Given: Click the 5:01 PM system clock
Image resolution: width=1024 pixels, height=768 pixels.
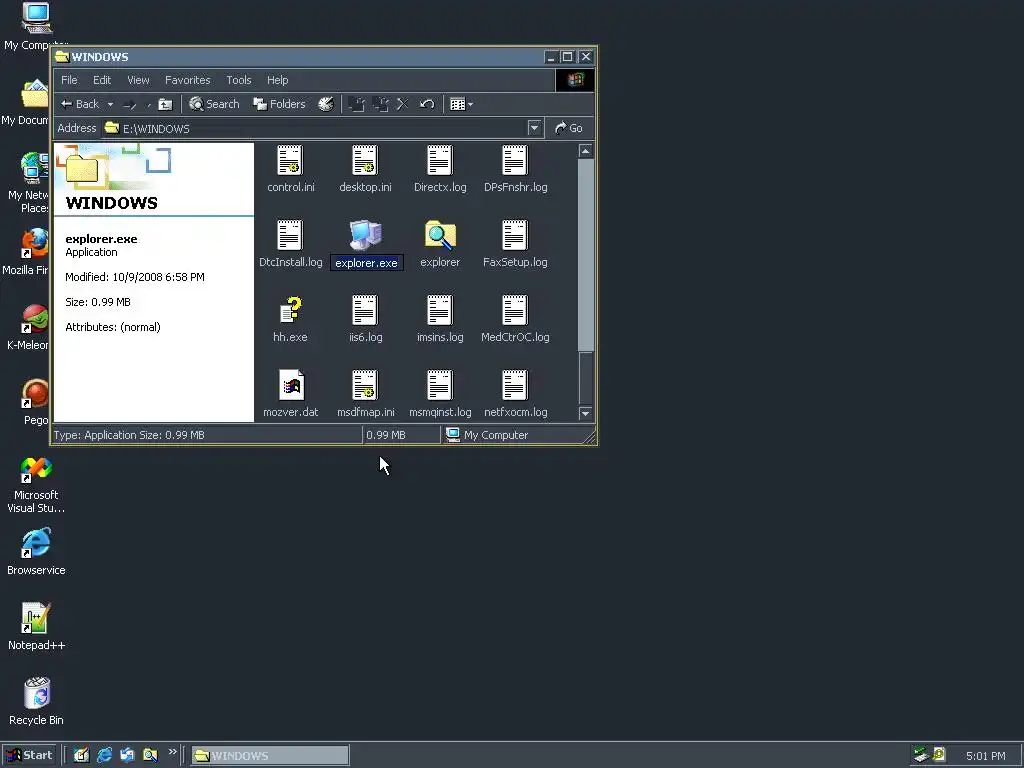Looking at the screenshot, I should (985, 756).
